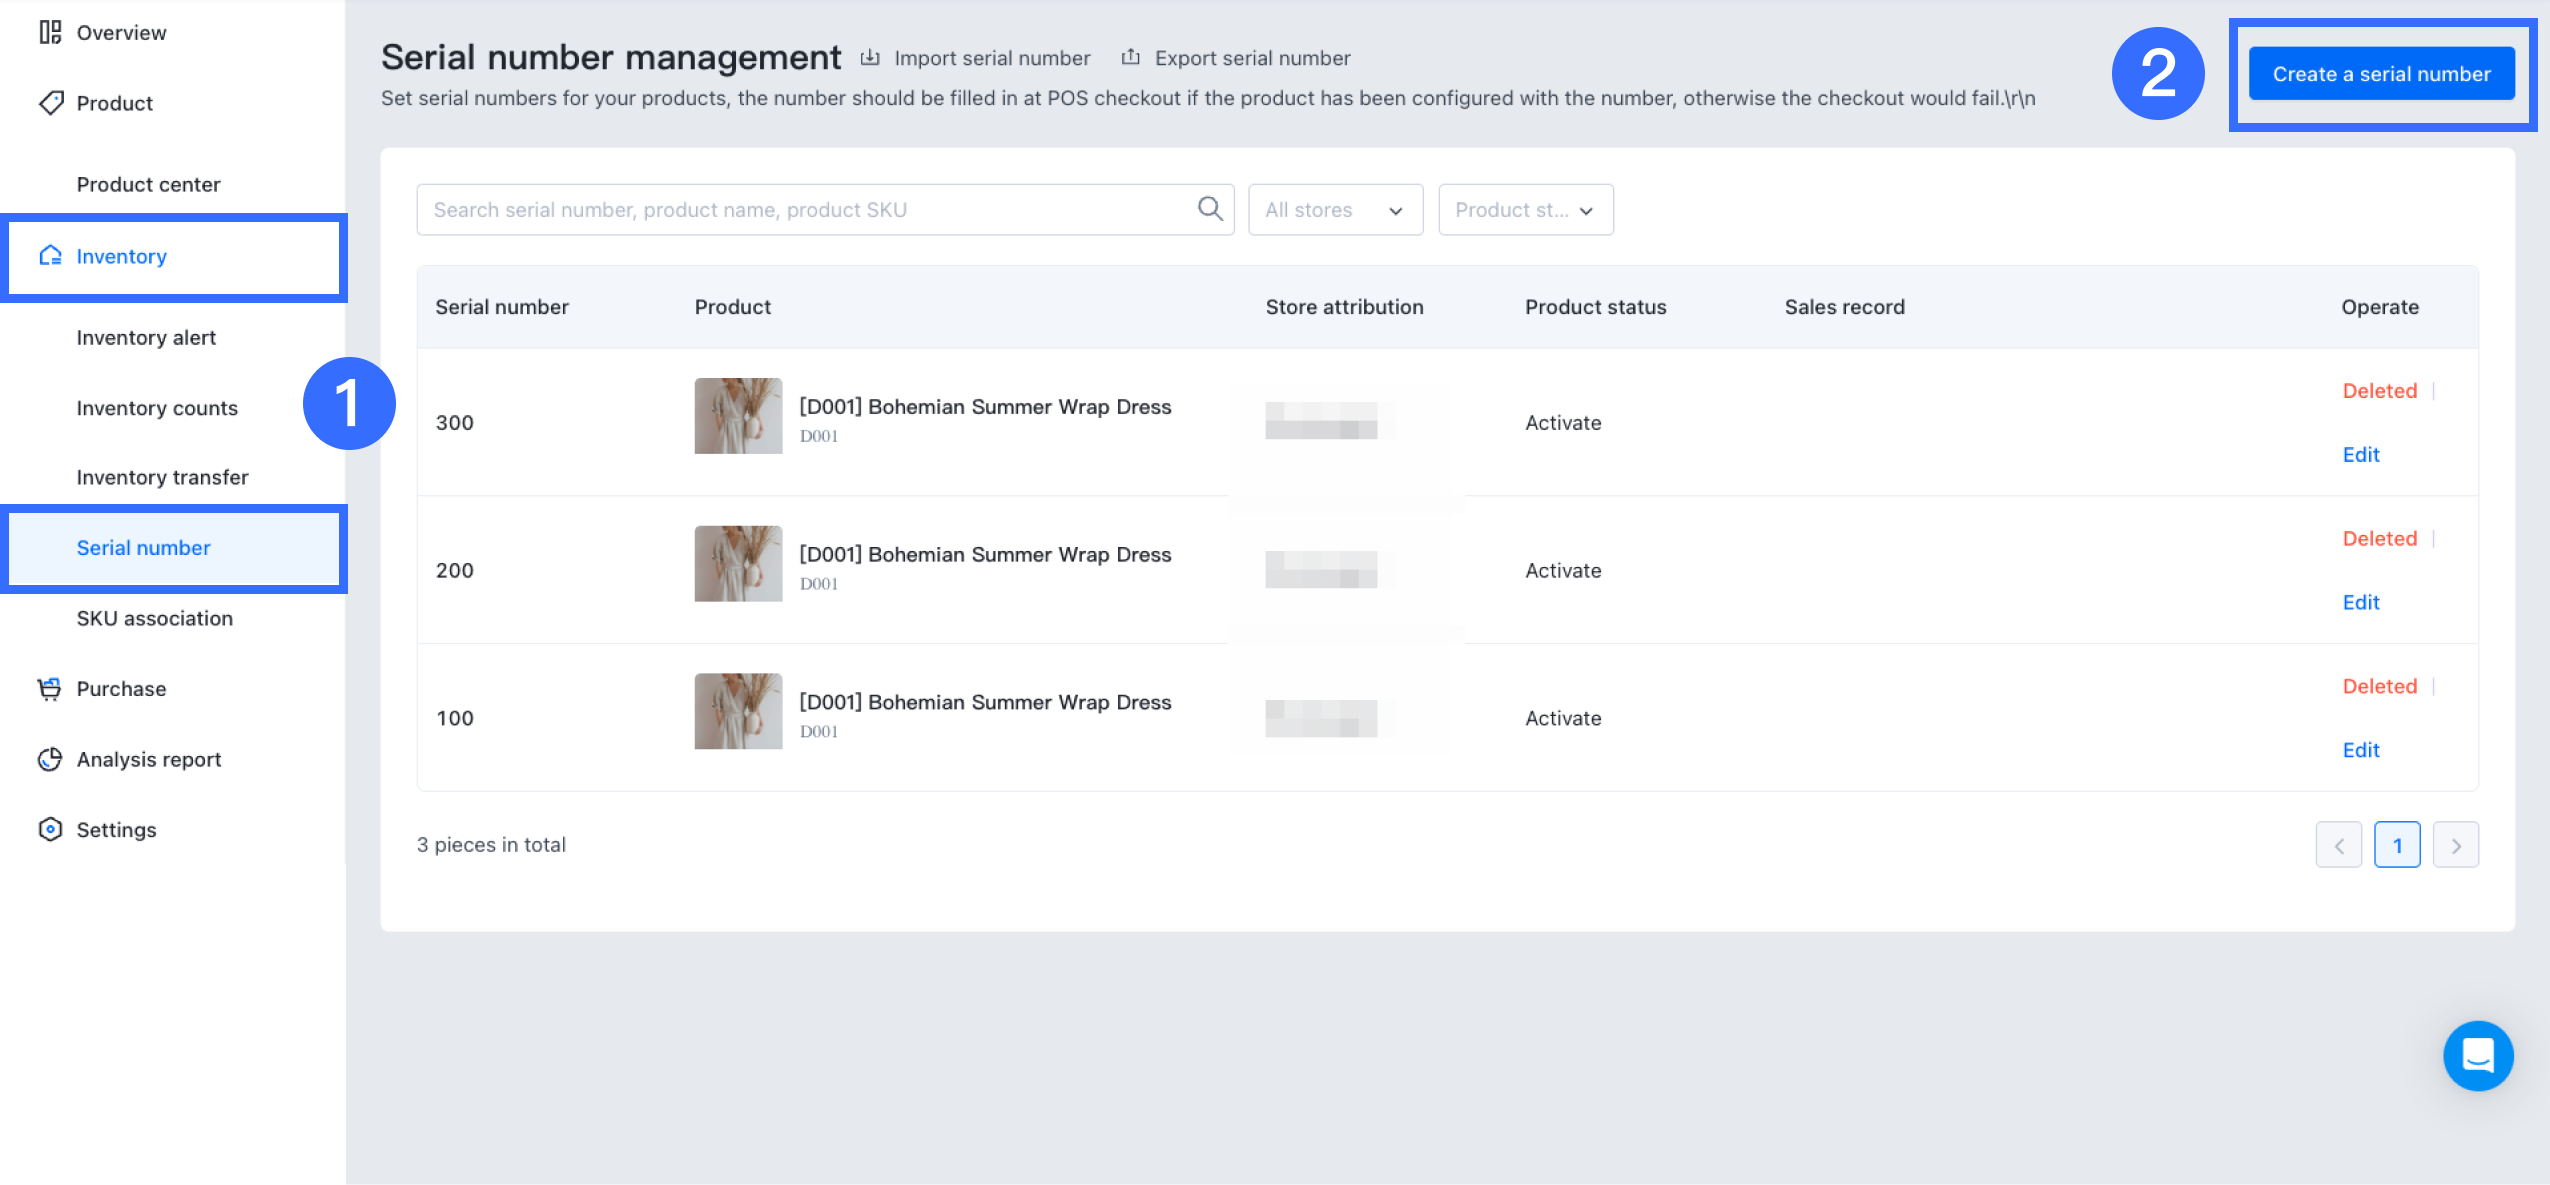Click the Analysis report chart icon
This screenshot has height=1185, width=2550.
pos(50,760)
